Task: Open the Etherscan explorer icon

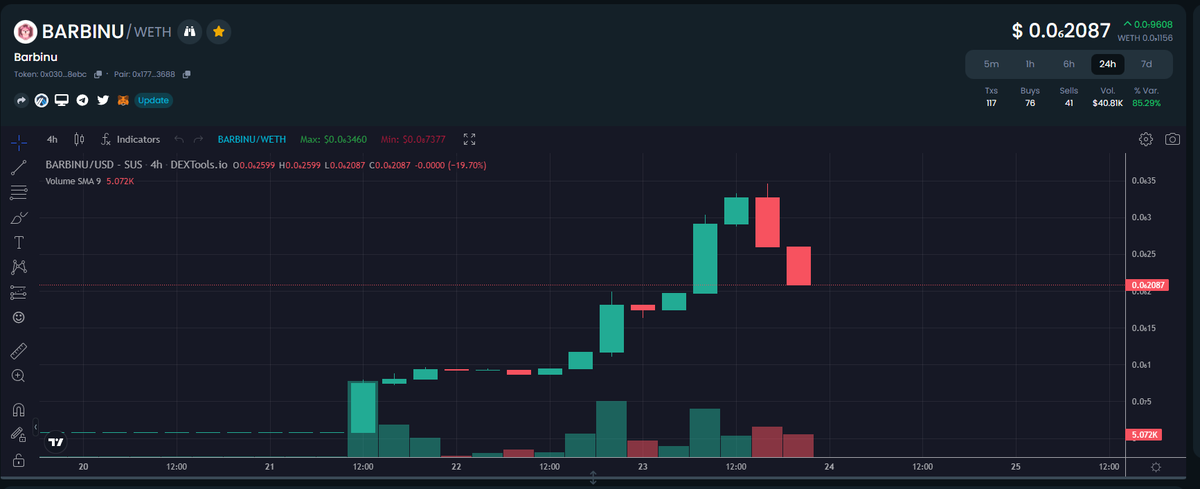Action: [x=42, y=100]
